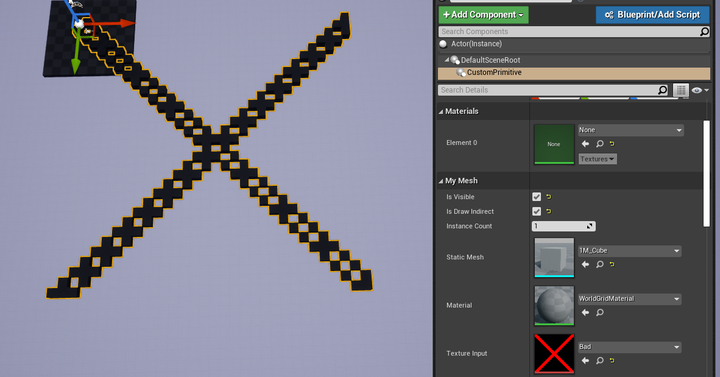Browse to Static Mesh in Content Browser
This screenshot has width=720, height=377.
(599, 264)
